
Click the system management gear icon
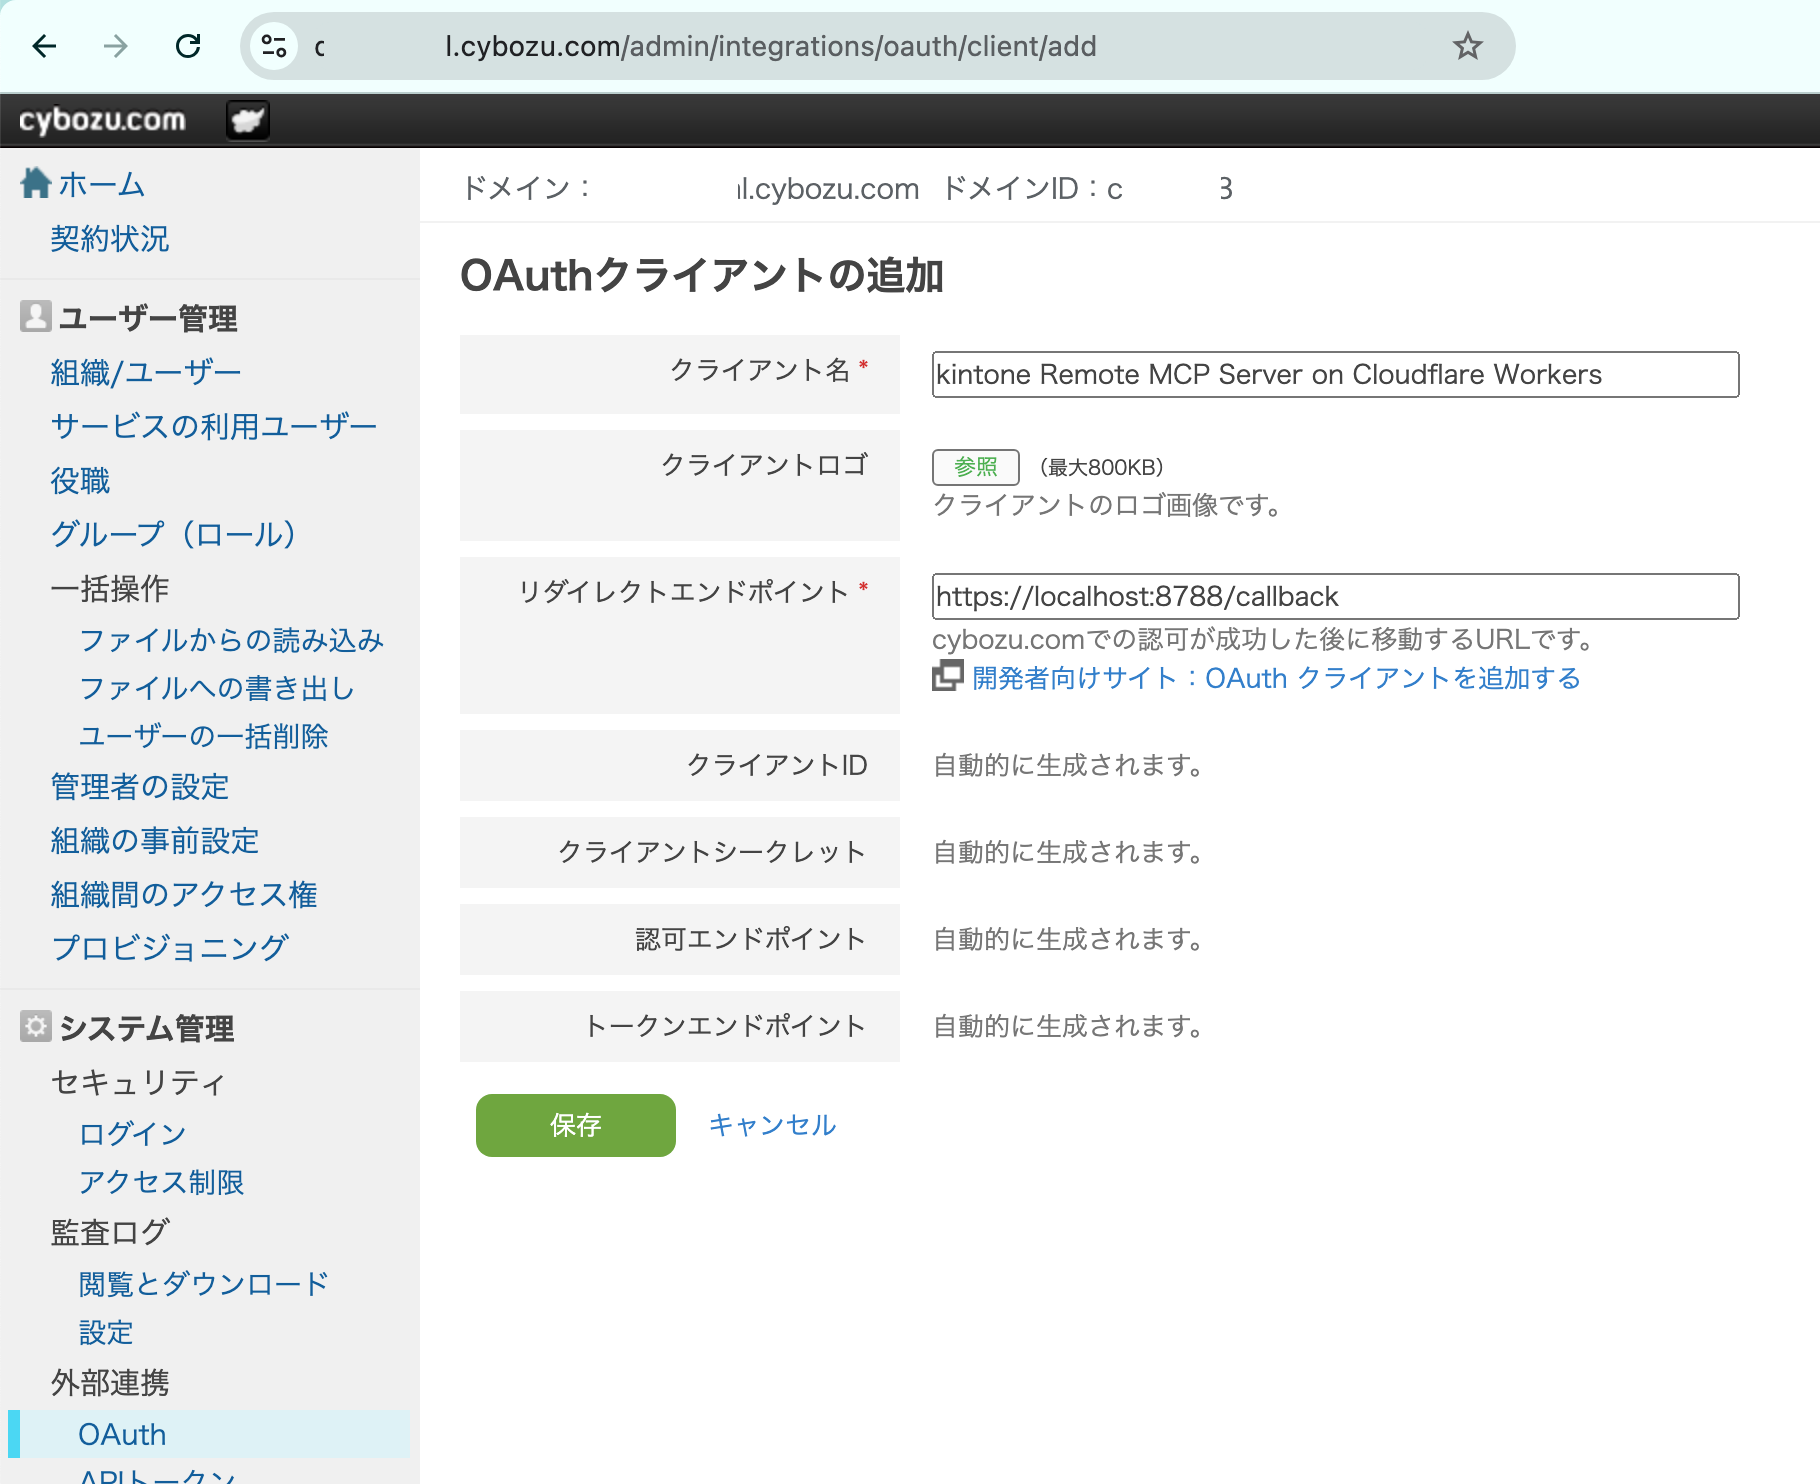pos(34,1026)
